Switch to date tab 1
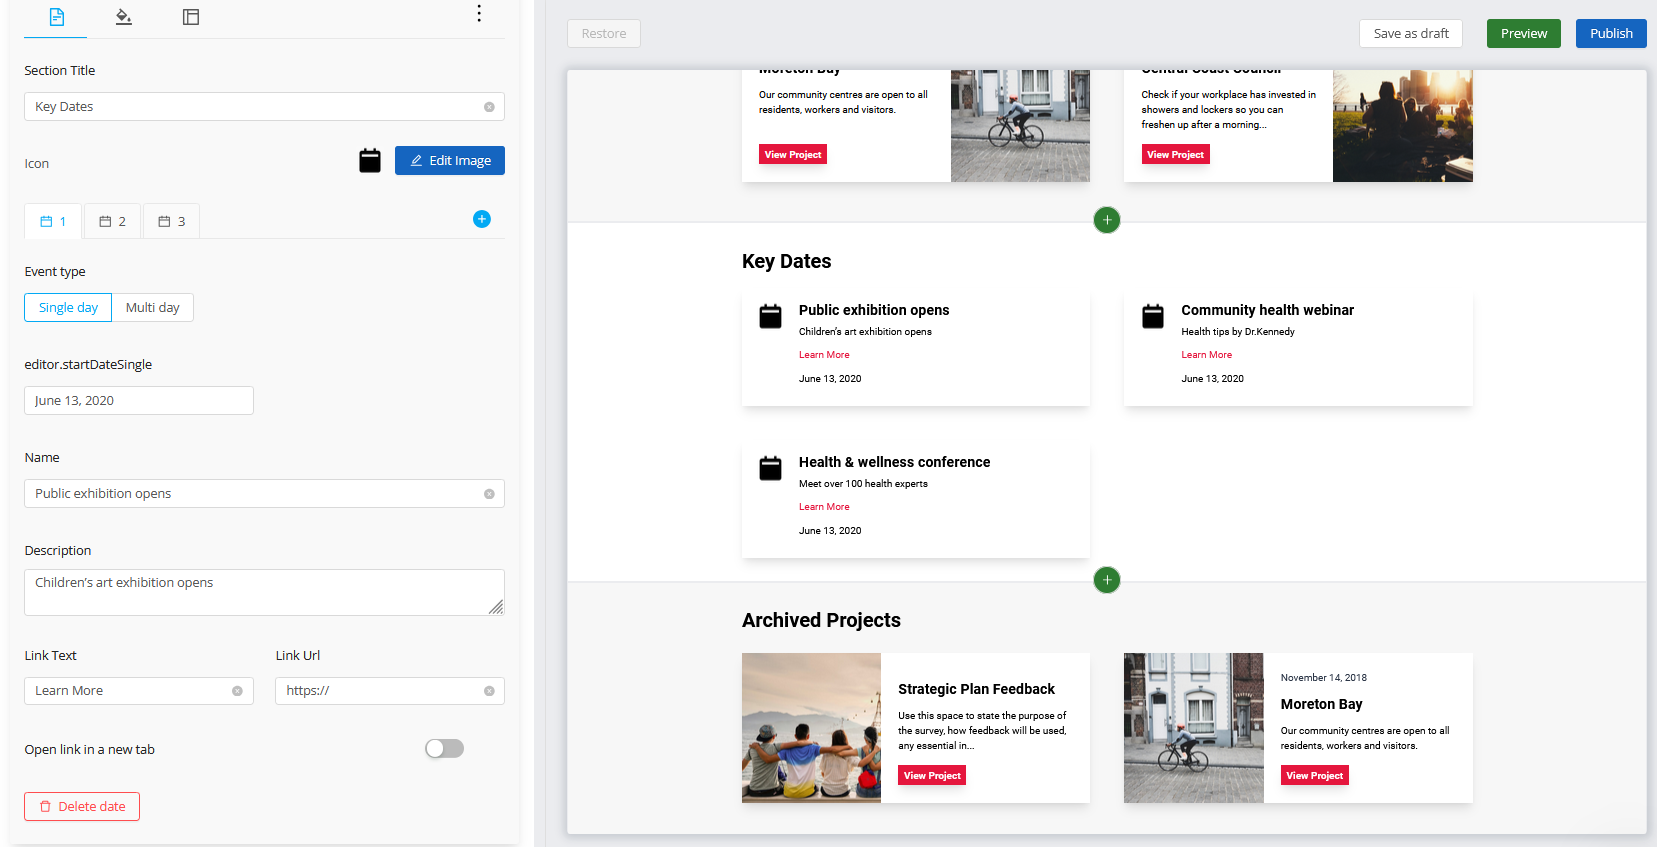This screenshot has height=847, width=1657. (x=53, y=221)
